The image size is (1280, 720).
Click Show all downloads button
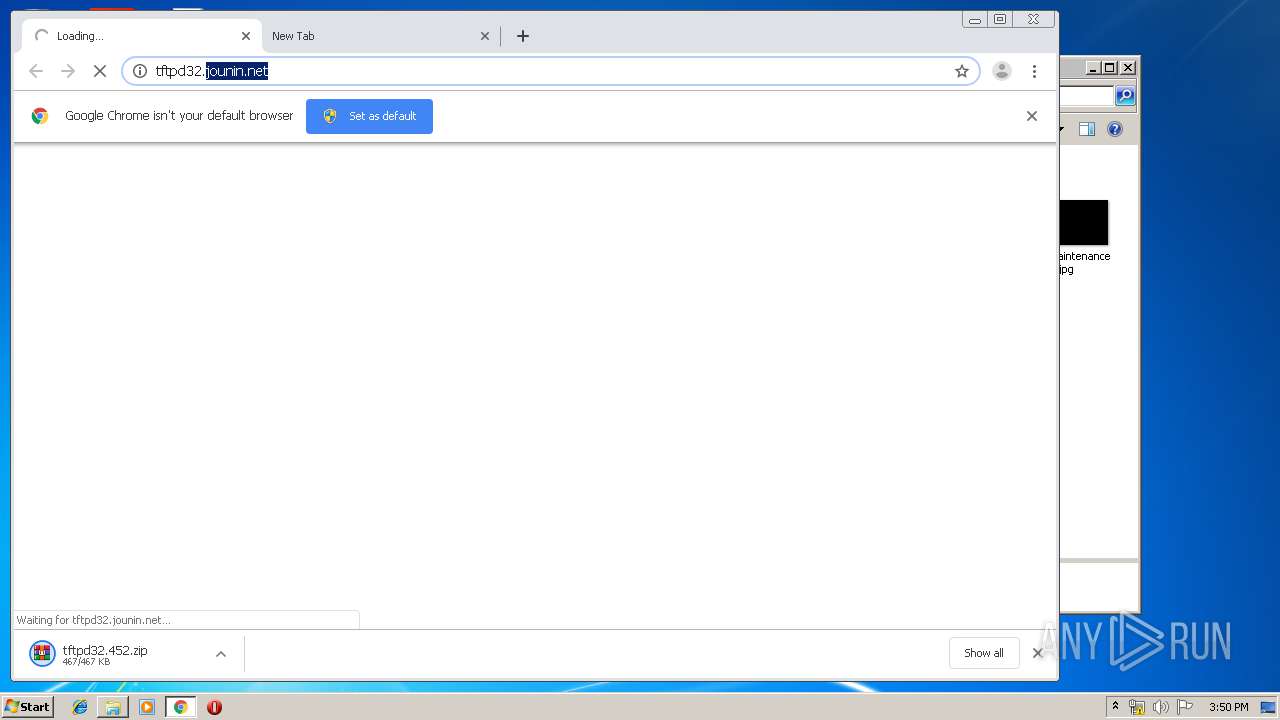[x=984, y=653]
